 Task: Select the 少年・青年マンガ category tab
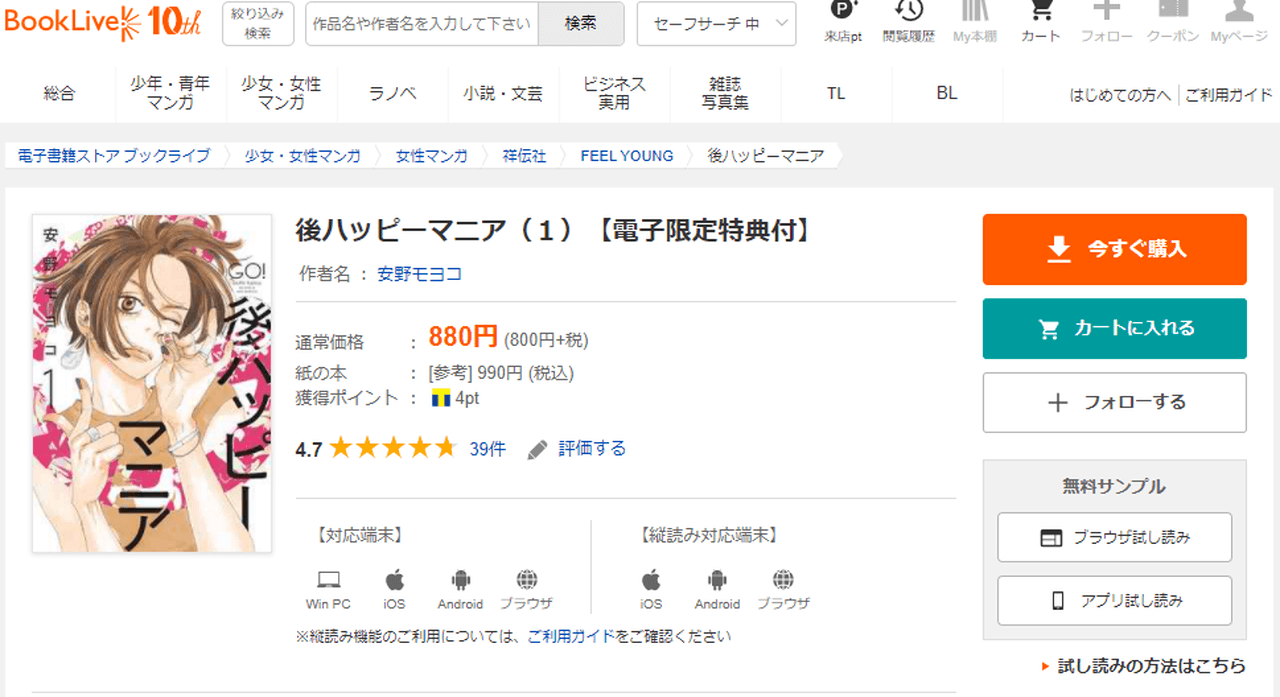coord(170,93)
